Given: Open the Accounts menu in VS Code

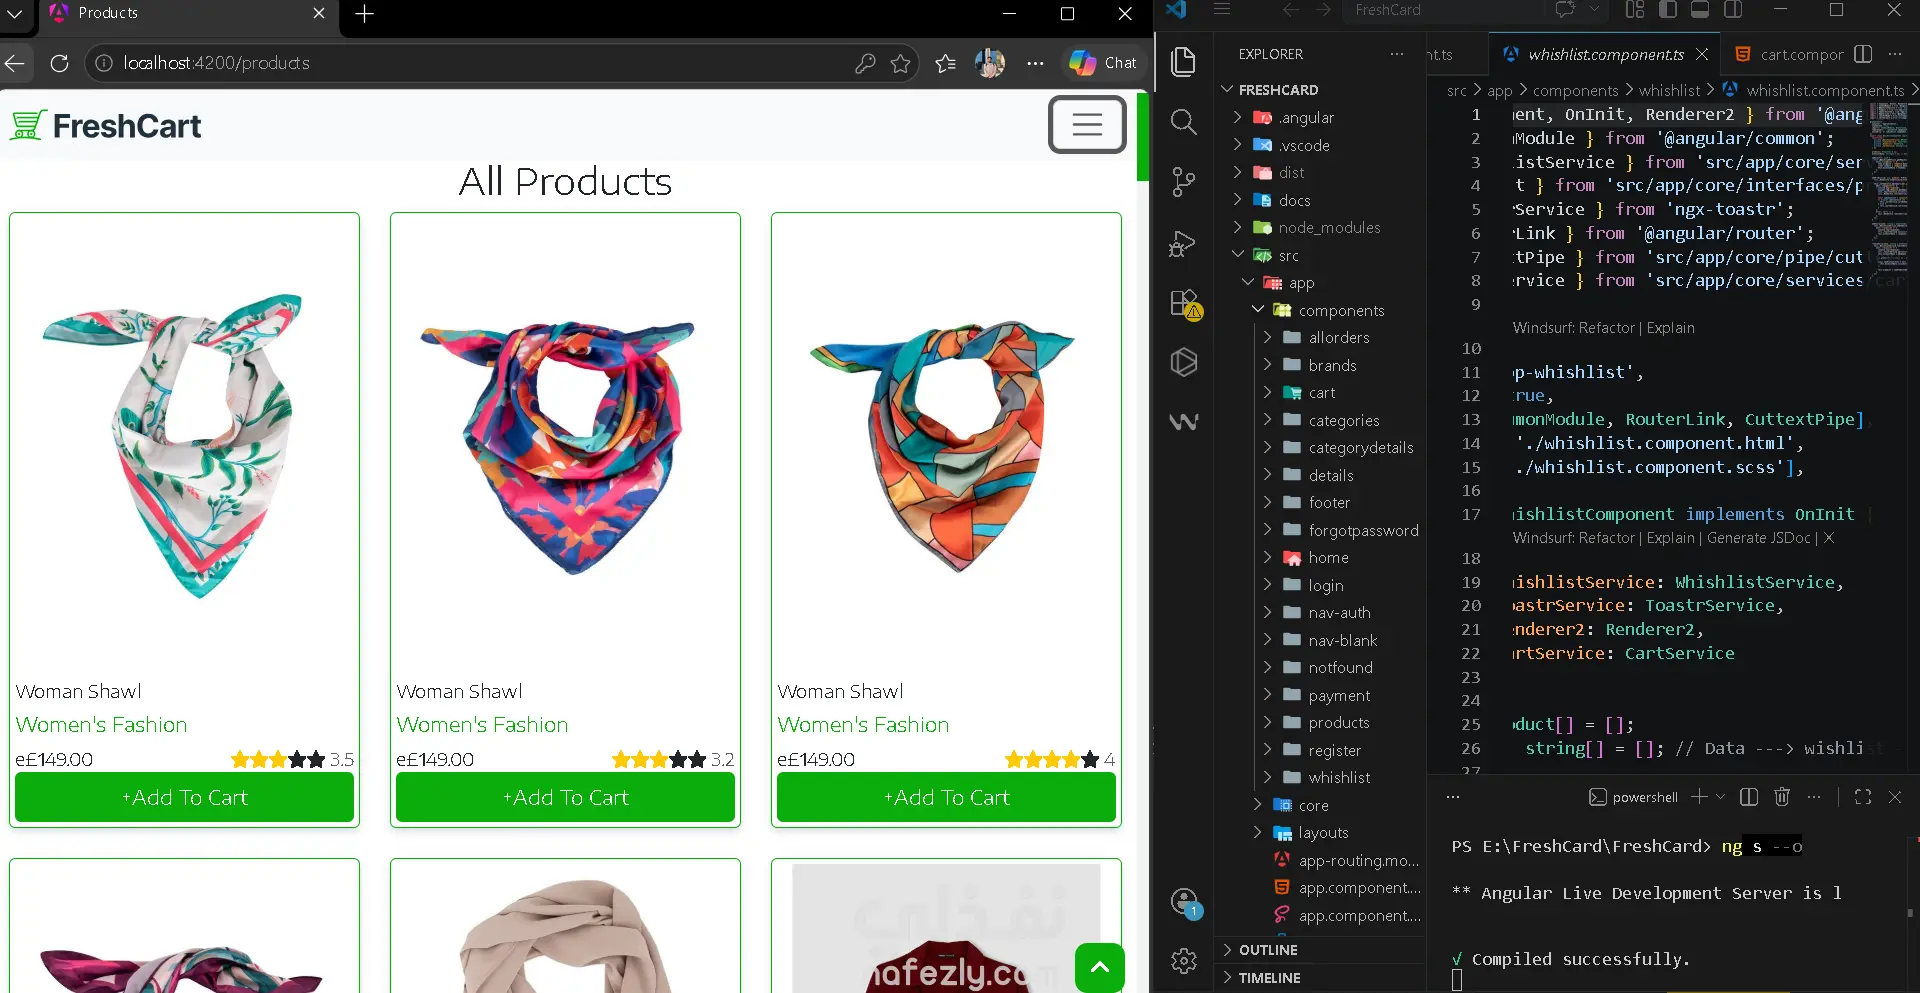Looking at the screenshot, I should pyautogui.click(x=1184, y=902).
